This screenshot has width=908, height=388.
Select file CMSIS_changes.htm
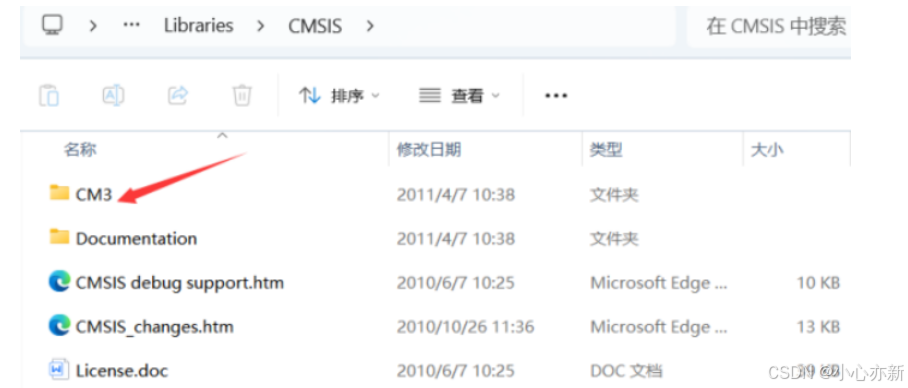click(x=155, y=327)
